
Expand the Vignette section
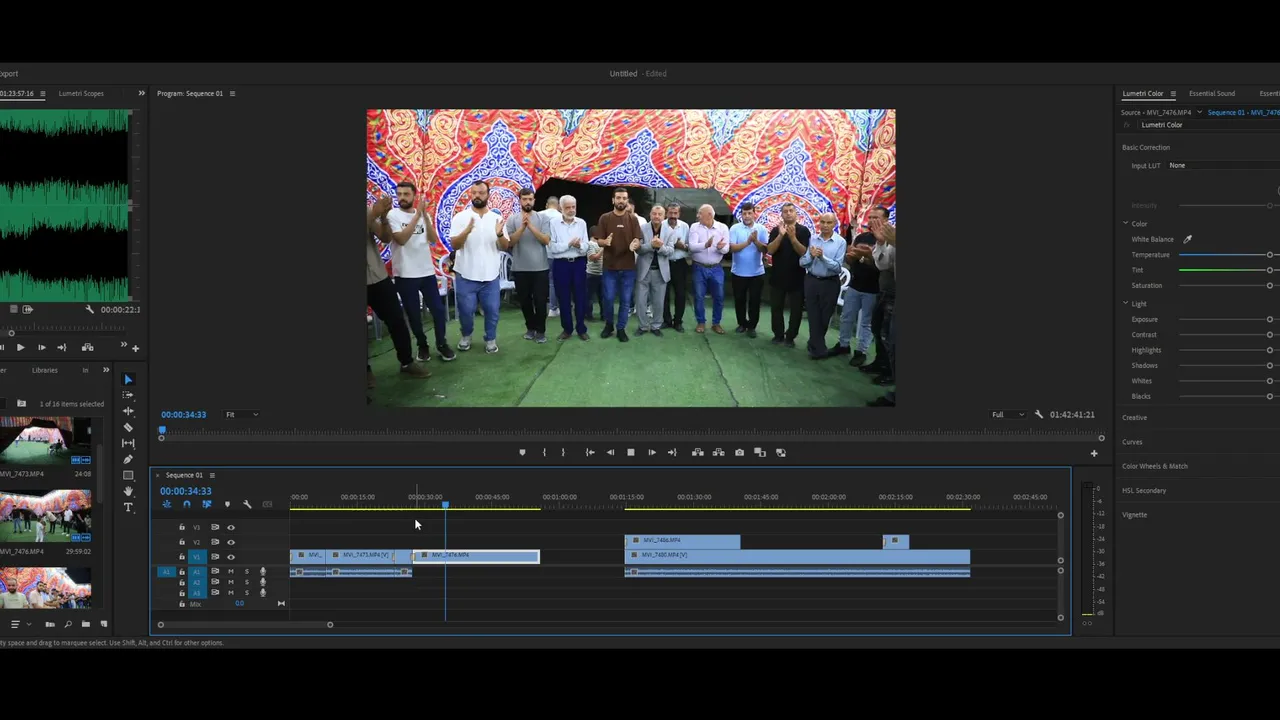pyautogui.click(x=1135, y=515)
